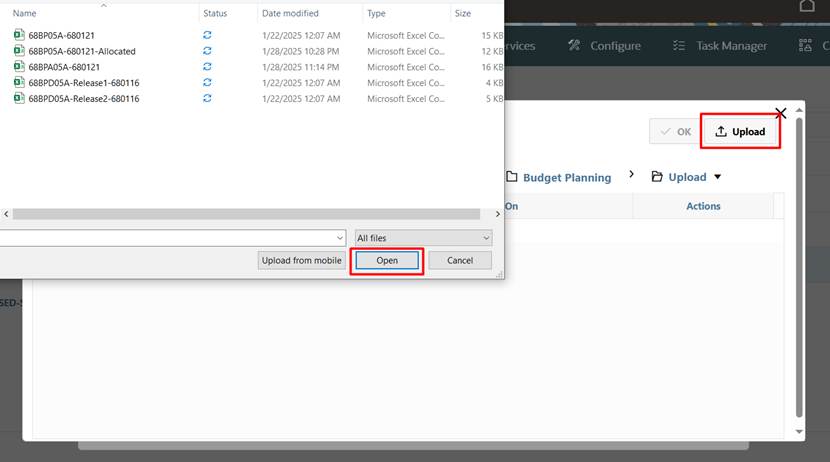The width and height of the screenshot is (830, 462).
Task: Click the Task Manager checklist icon
Action: pyautogui.click(x=679, y=46)
